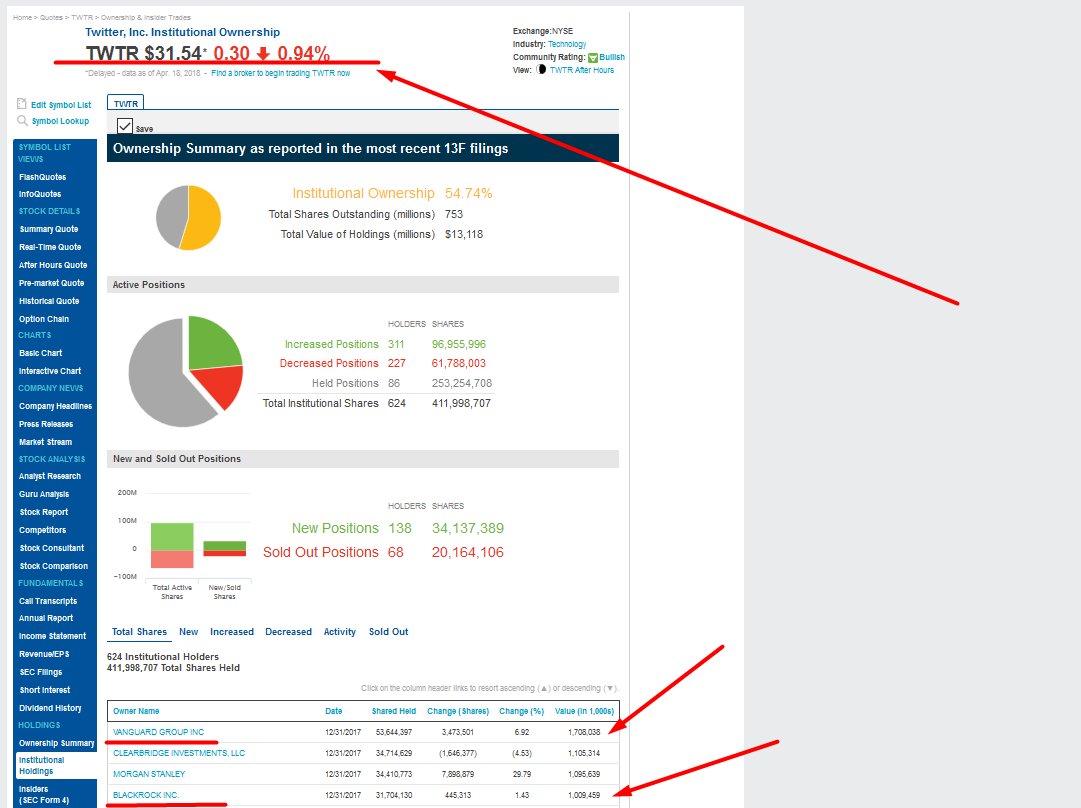The height and width of the screenshot is (808, 1081).
Task: Open Ownership Summary sidebar item
Action: point(57,743)
